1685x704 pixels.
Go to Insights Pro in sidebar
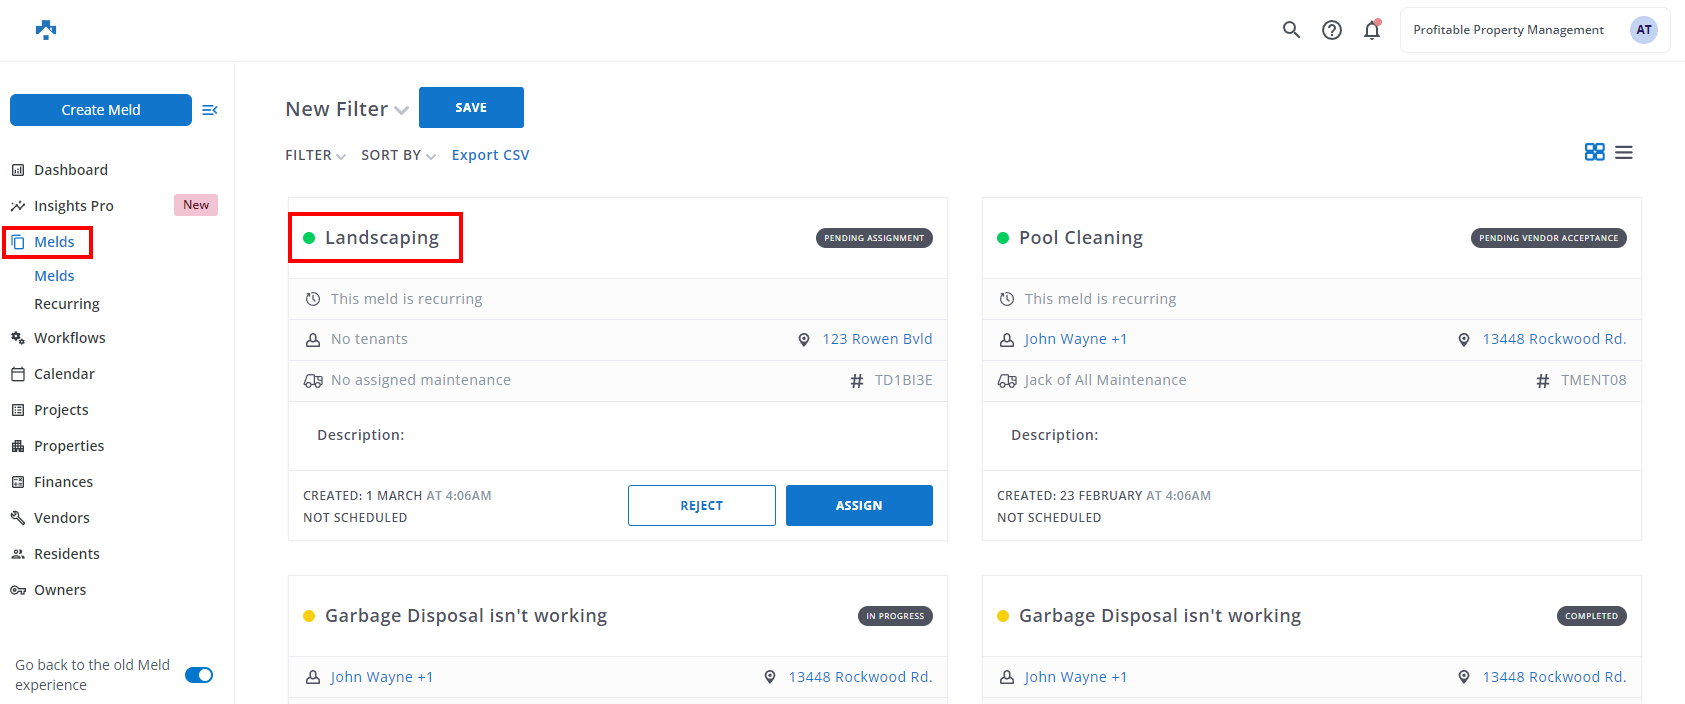point(74,206)
